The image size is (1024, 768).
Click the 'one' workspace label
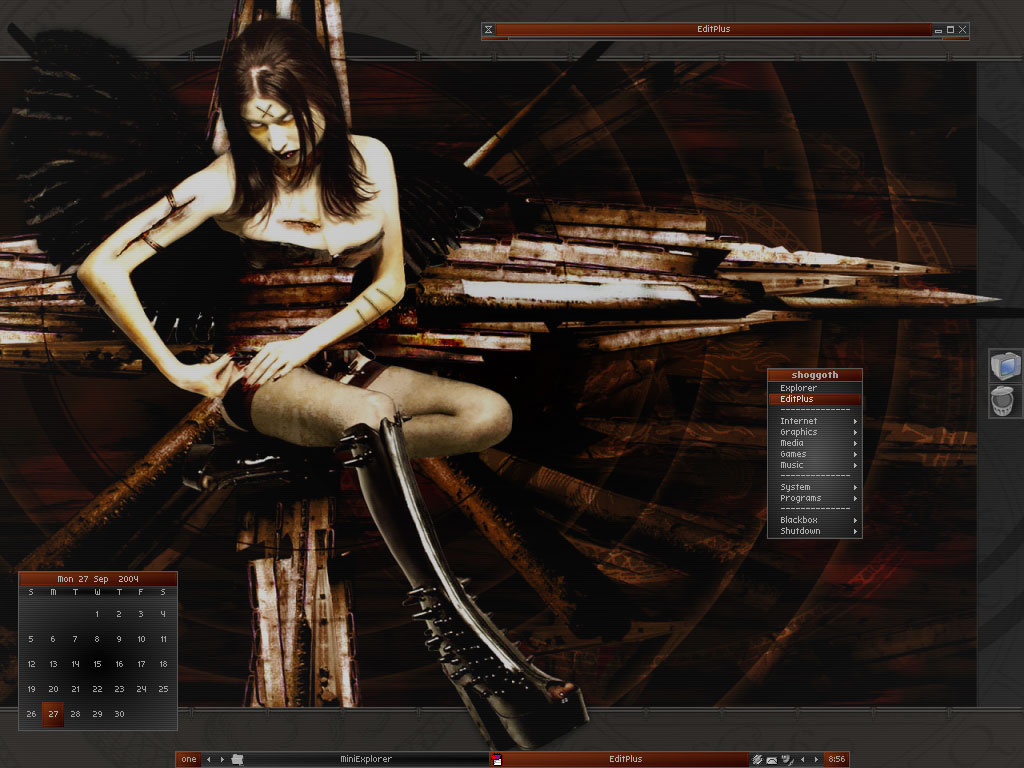(189, 759)
